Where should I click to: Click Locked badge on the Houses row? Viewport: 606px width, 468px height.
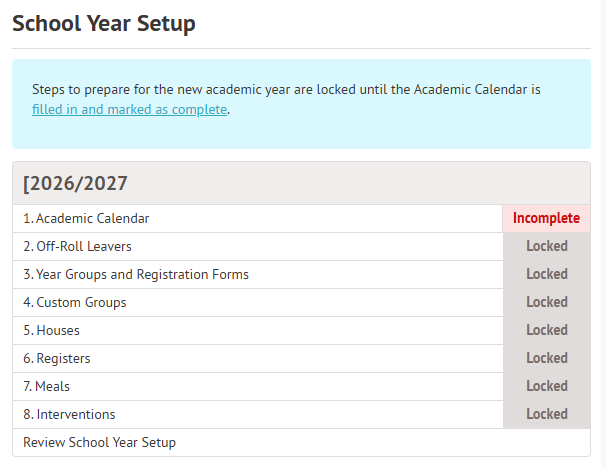click(x=546, y=330)
